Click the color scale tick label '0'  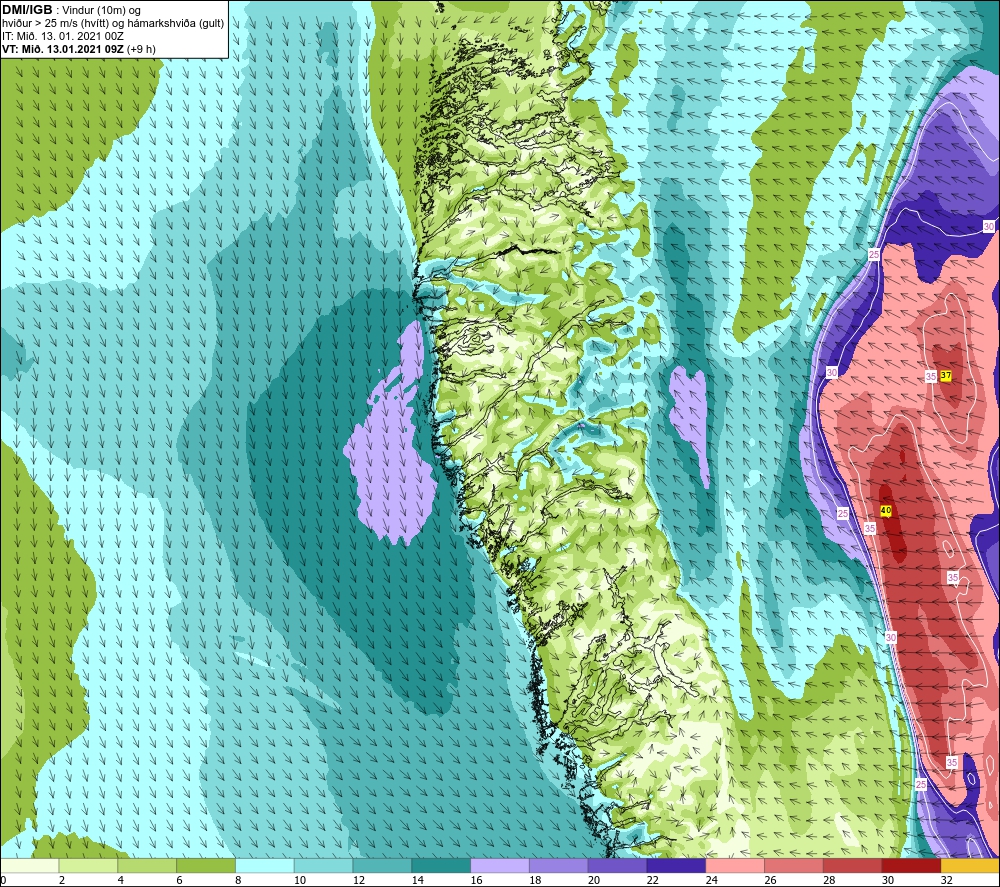[3, 881]
